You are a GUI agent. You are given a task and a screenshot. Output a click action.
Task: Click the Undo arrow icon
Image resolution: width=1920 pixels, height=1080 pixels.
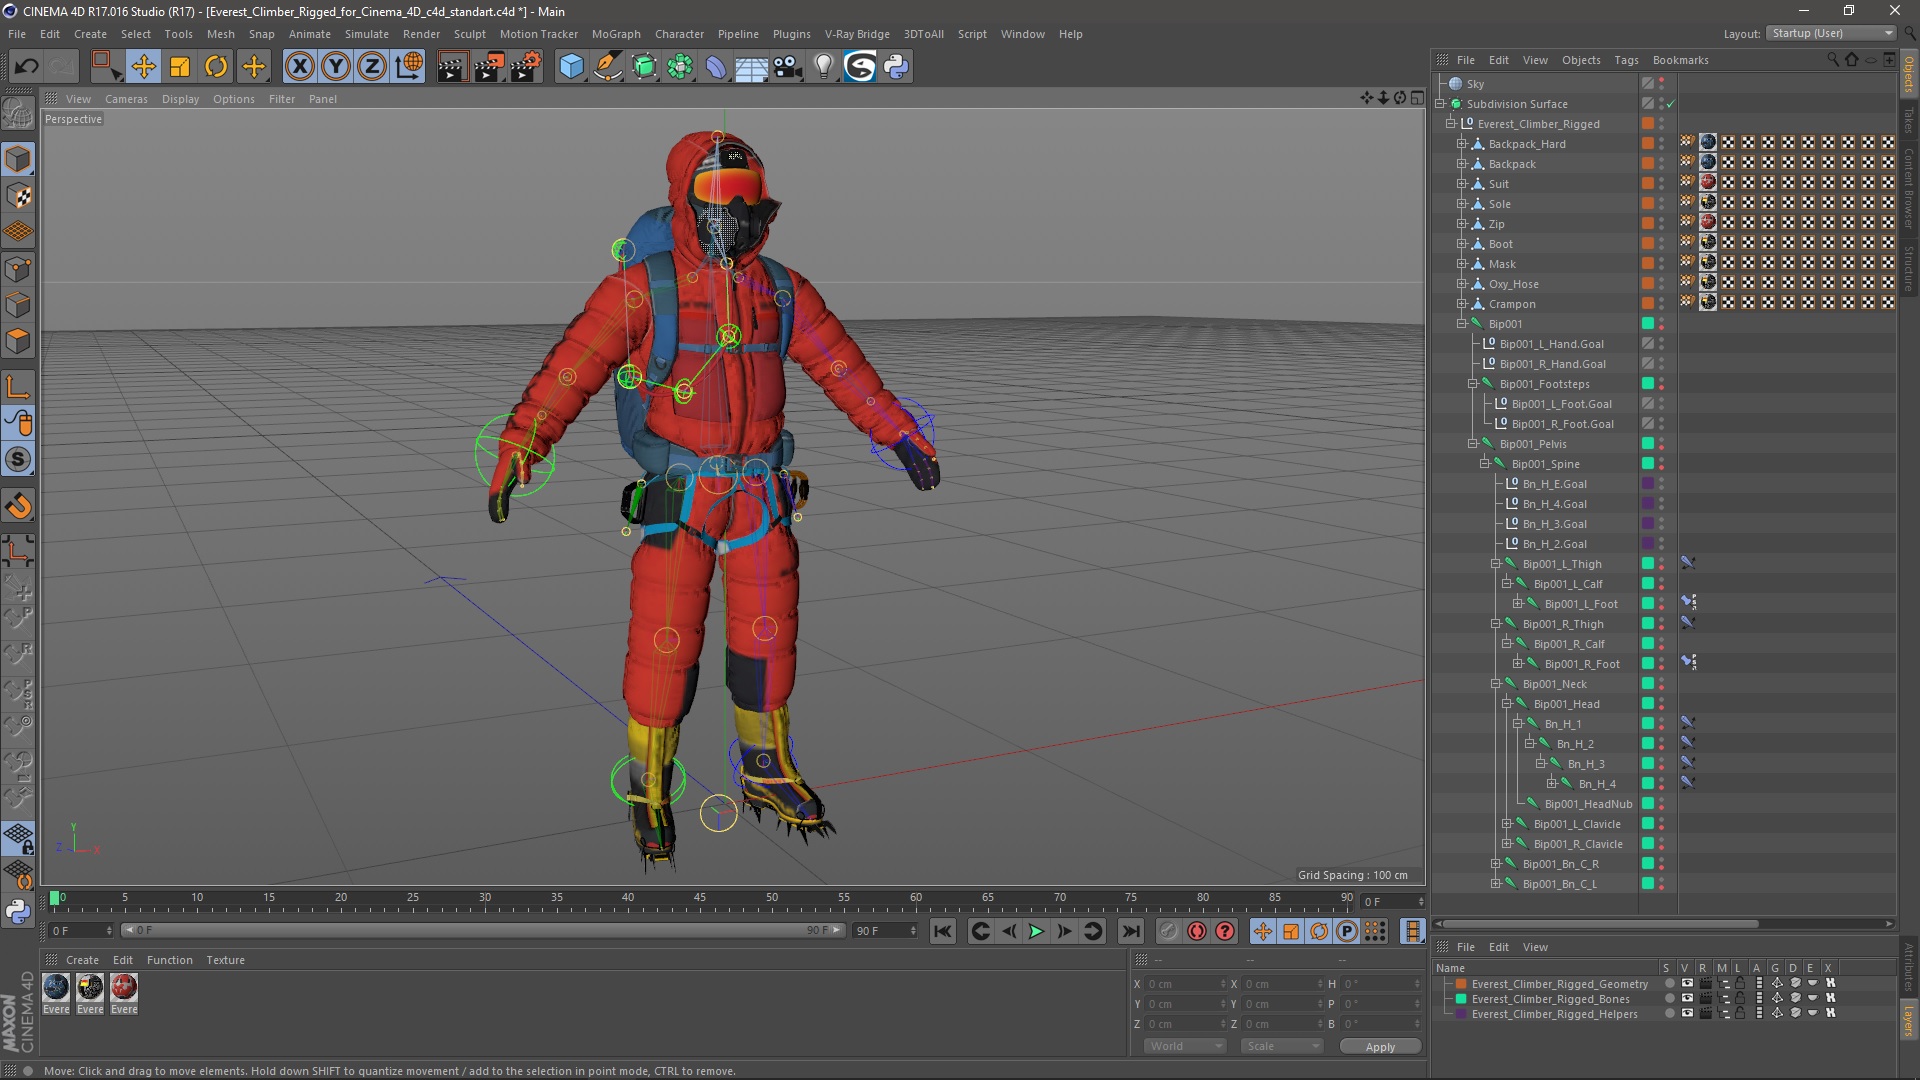pyautogui.click(x=27, y=67)
